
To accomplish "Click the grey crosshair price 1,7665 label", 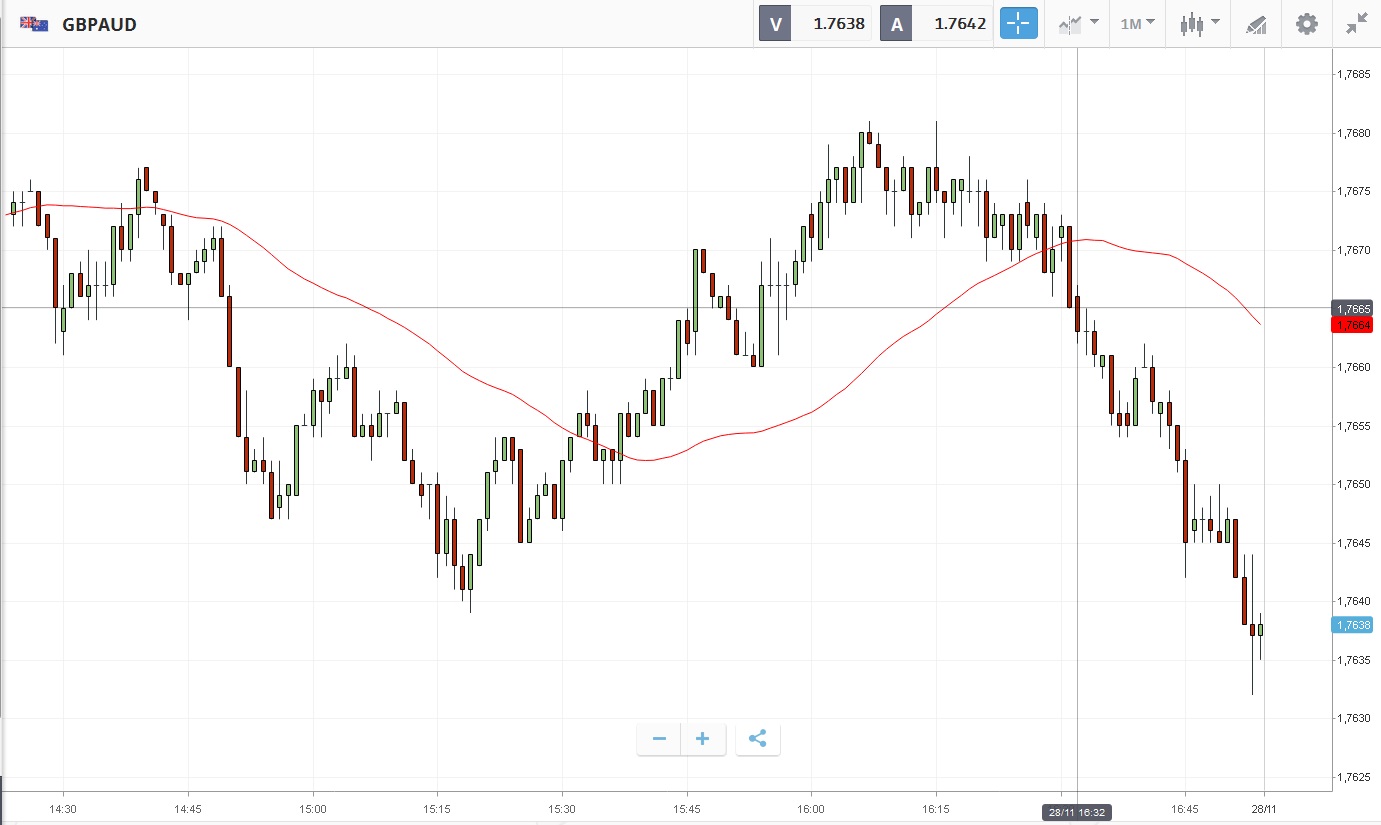I will [1351, 308].
